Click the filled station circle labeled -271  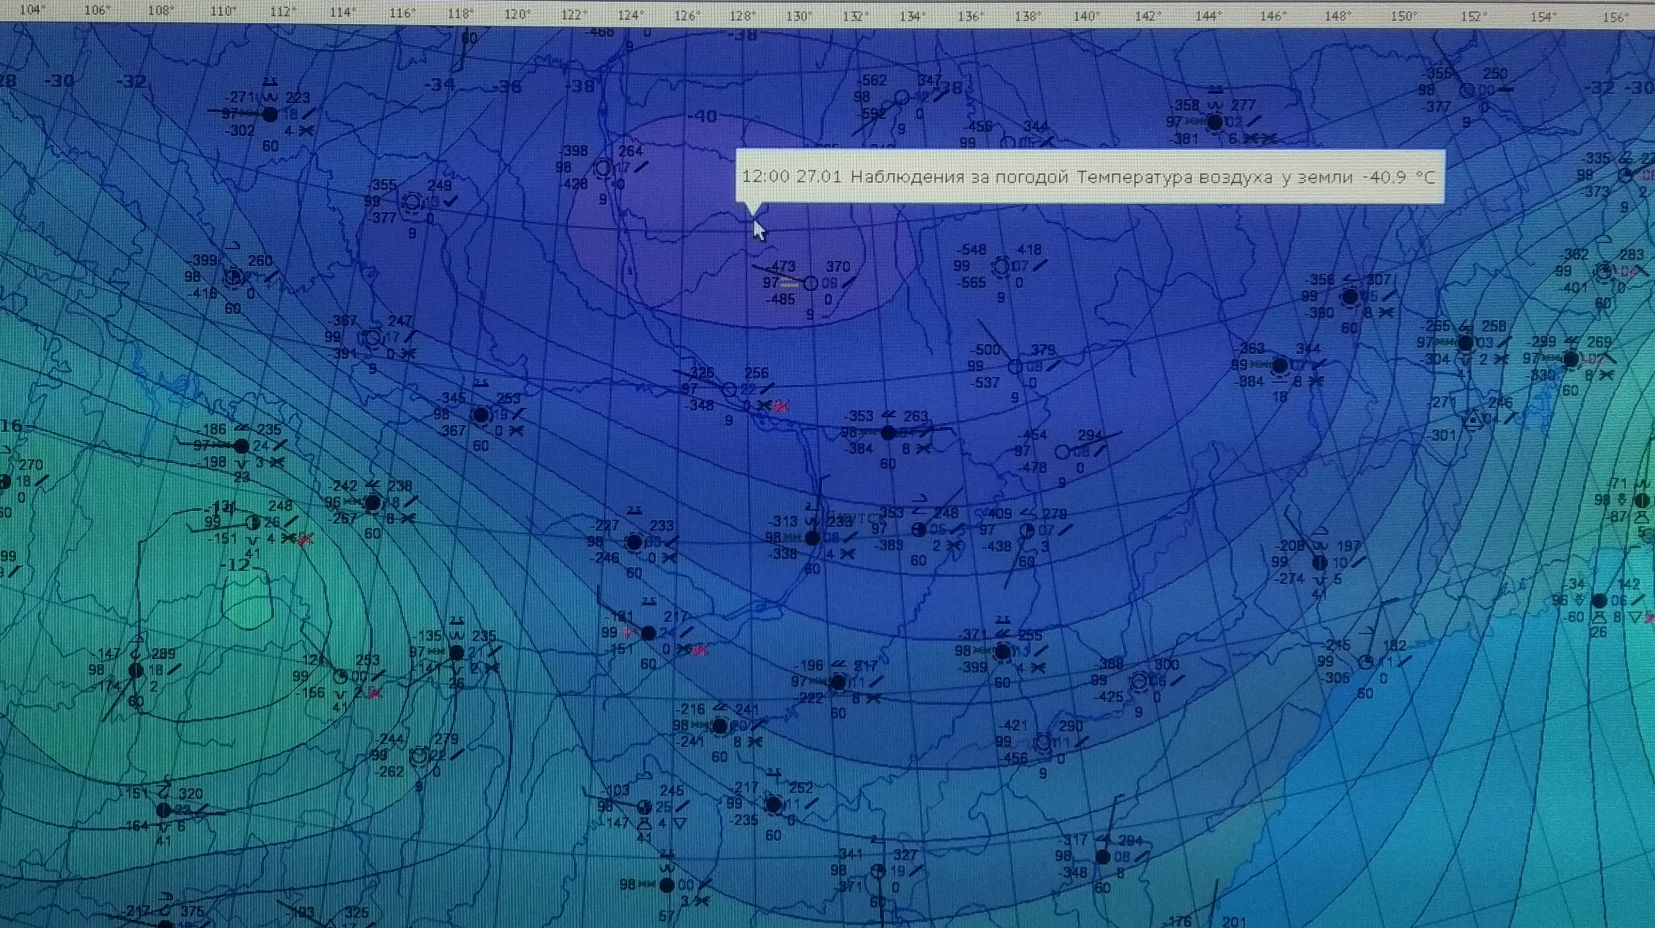click(269, 114)
